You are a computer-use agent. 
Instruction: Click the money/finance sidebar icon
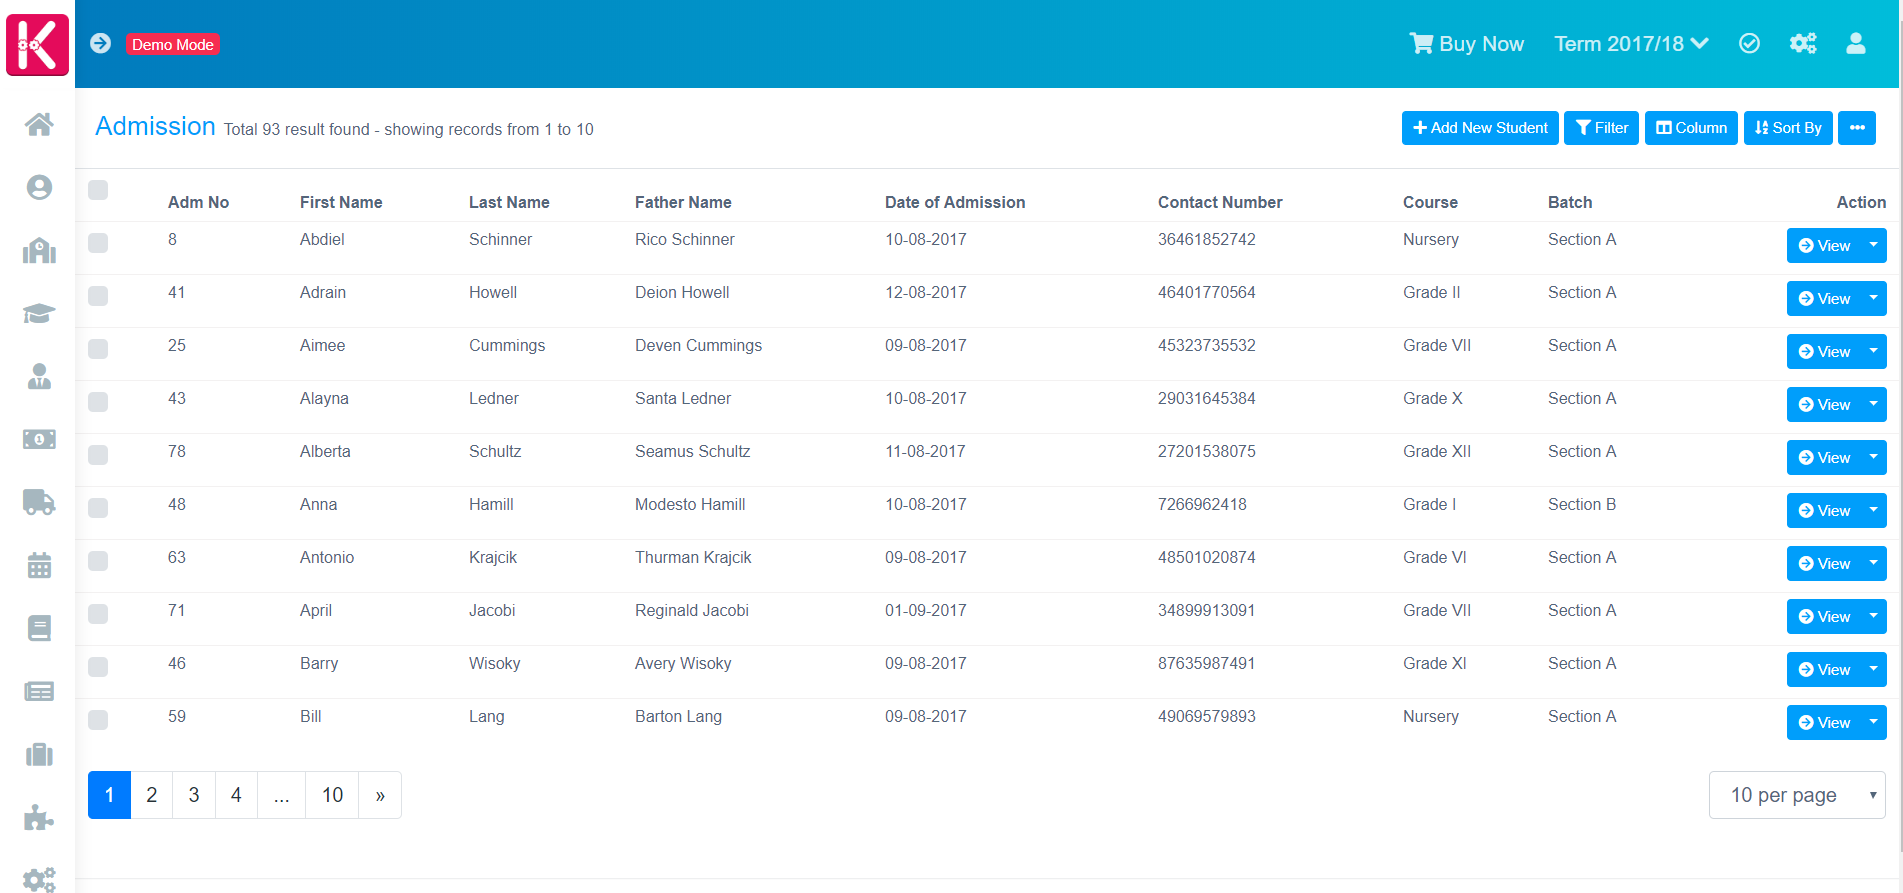[39, 439]
